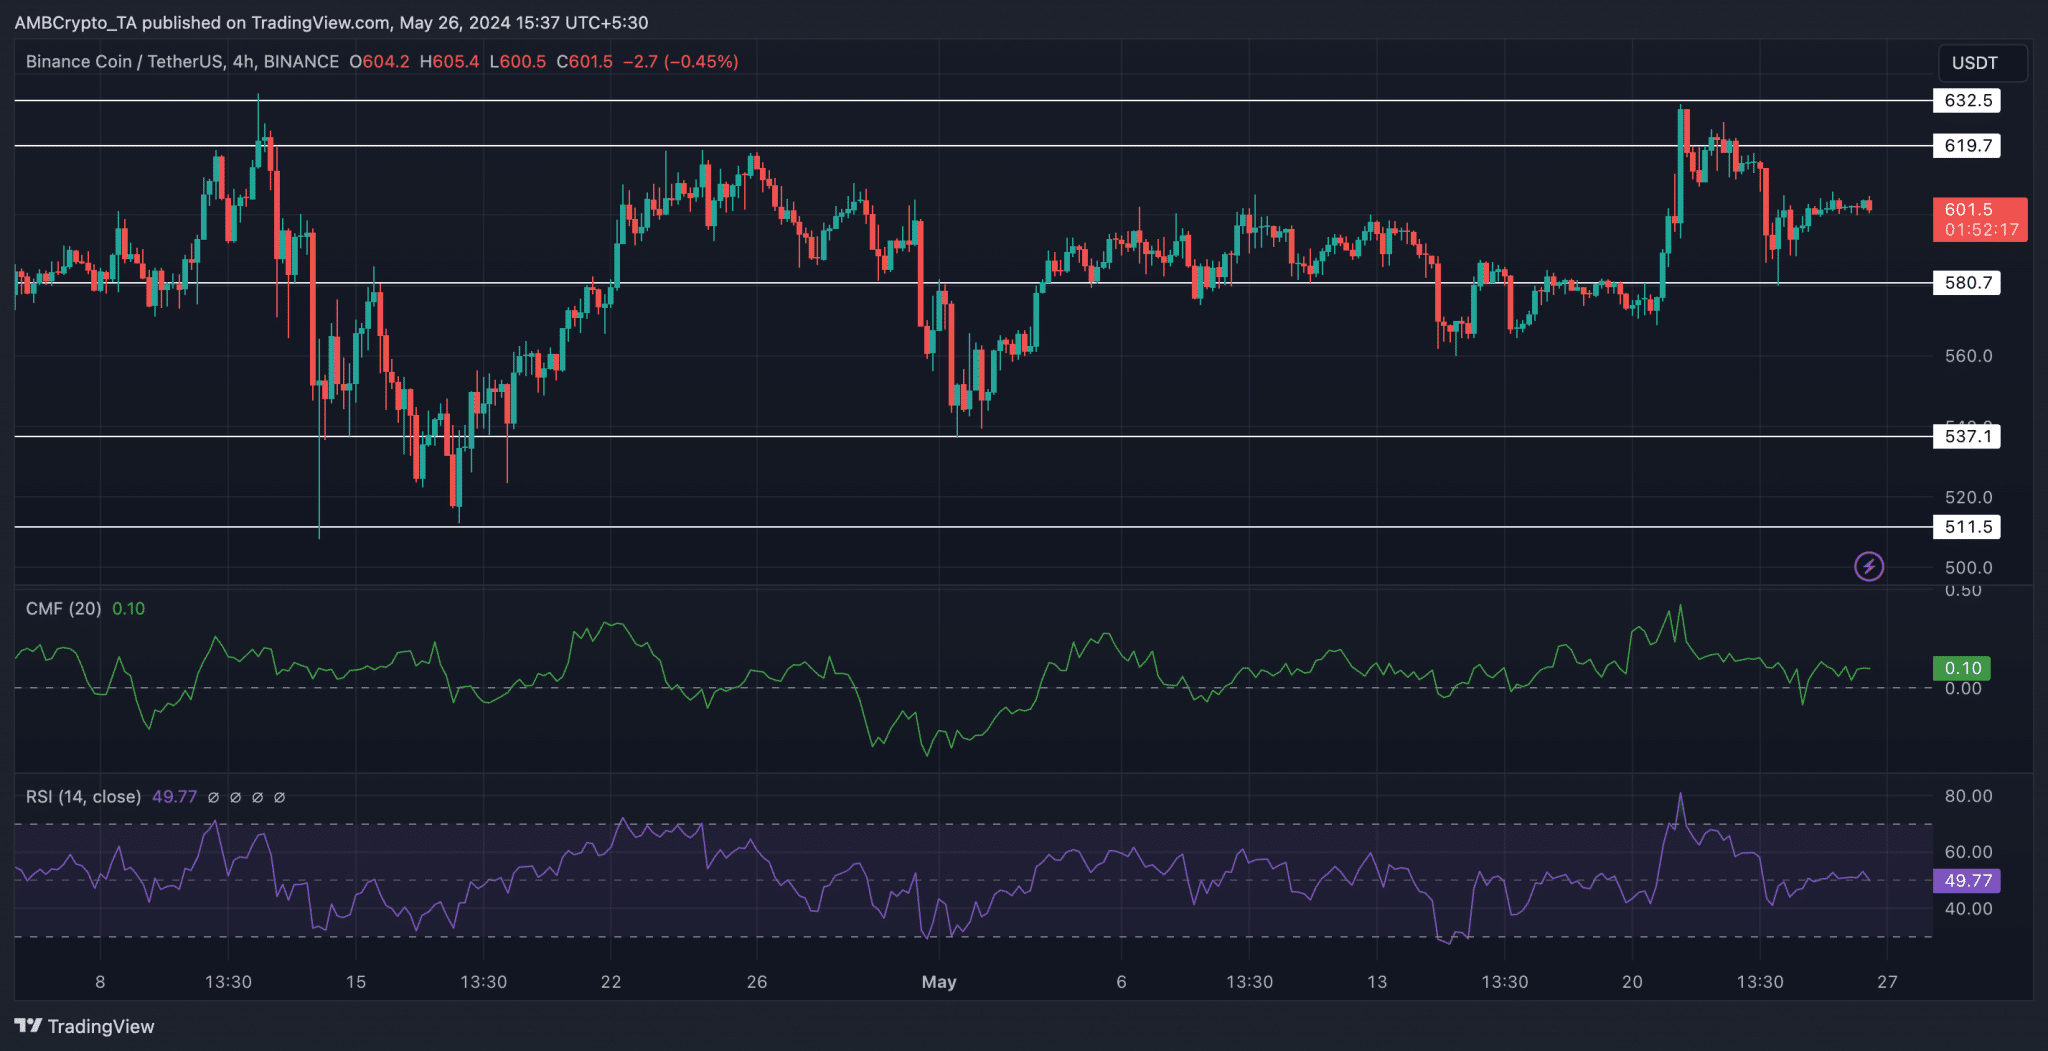
Task: Click the 560.0 price axis value
Action: pos(1968,356)
